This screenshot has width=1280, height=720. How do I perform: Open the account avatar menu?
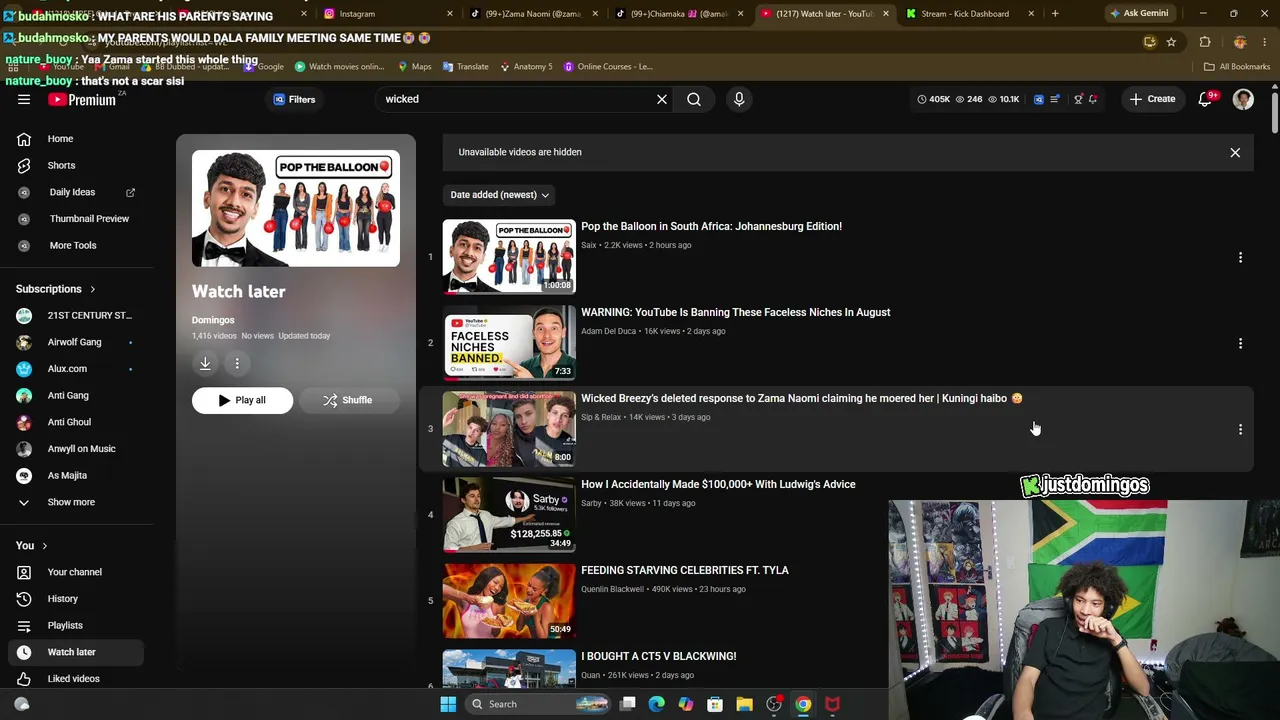tap(1243, 99)
